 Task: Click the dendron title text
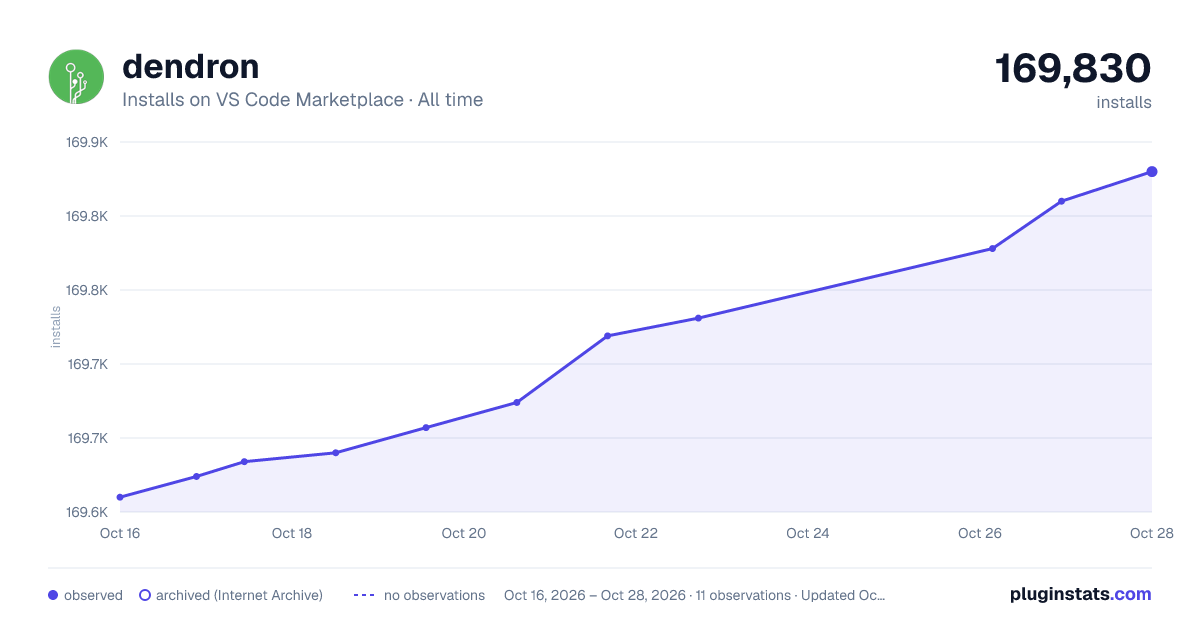click(190, 67)
